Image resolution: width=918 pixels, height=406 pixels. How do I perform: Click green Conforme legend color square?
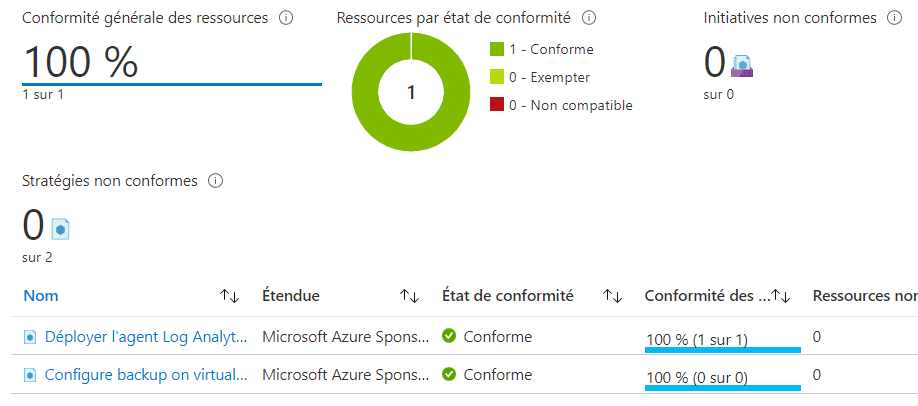coord(497,49)
